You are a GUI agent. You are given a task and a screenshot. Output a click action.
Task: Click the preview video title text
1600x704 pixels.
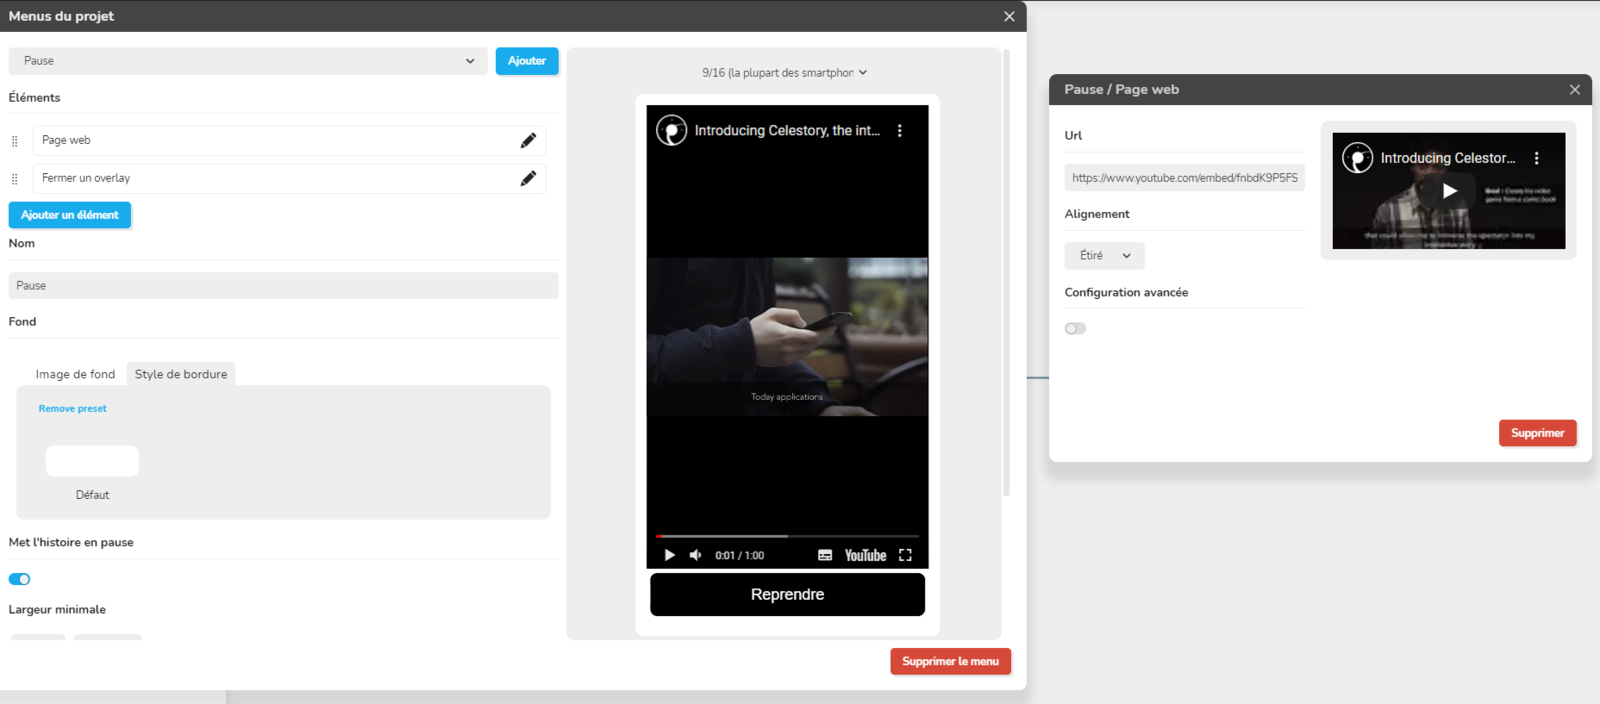(x=788, y=131)
